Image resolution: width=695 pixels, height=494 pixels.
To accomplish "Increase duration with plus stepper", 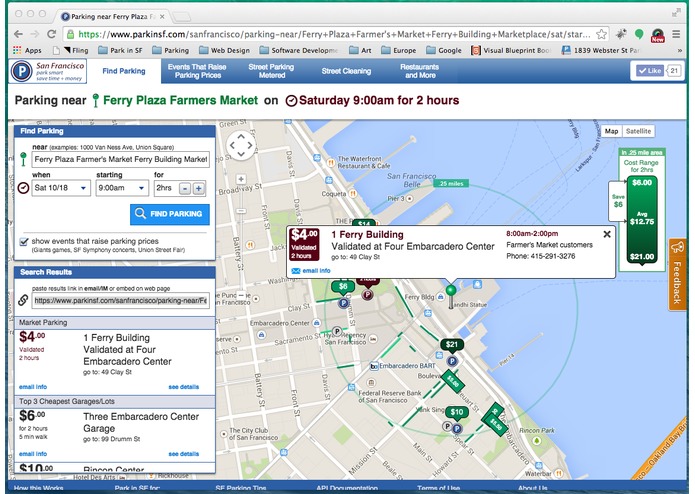I will (199, 188).
